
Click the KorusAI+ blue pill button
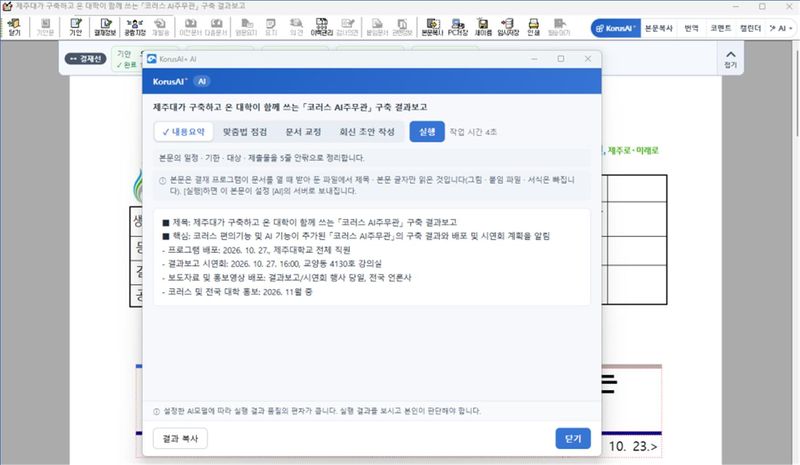616,28
